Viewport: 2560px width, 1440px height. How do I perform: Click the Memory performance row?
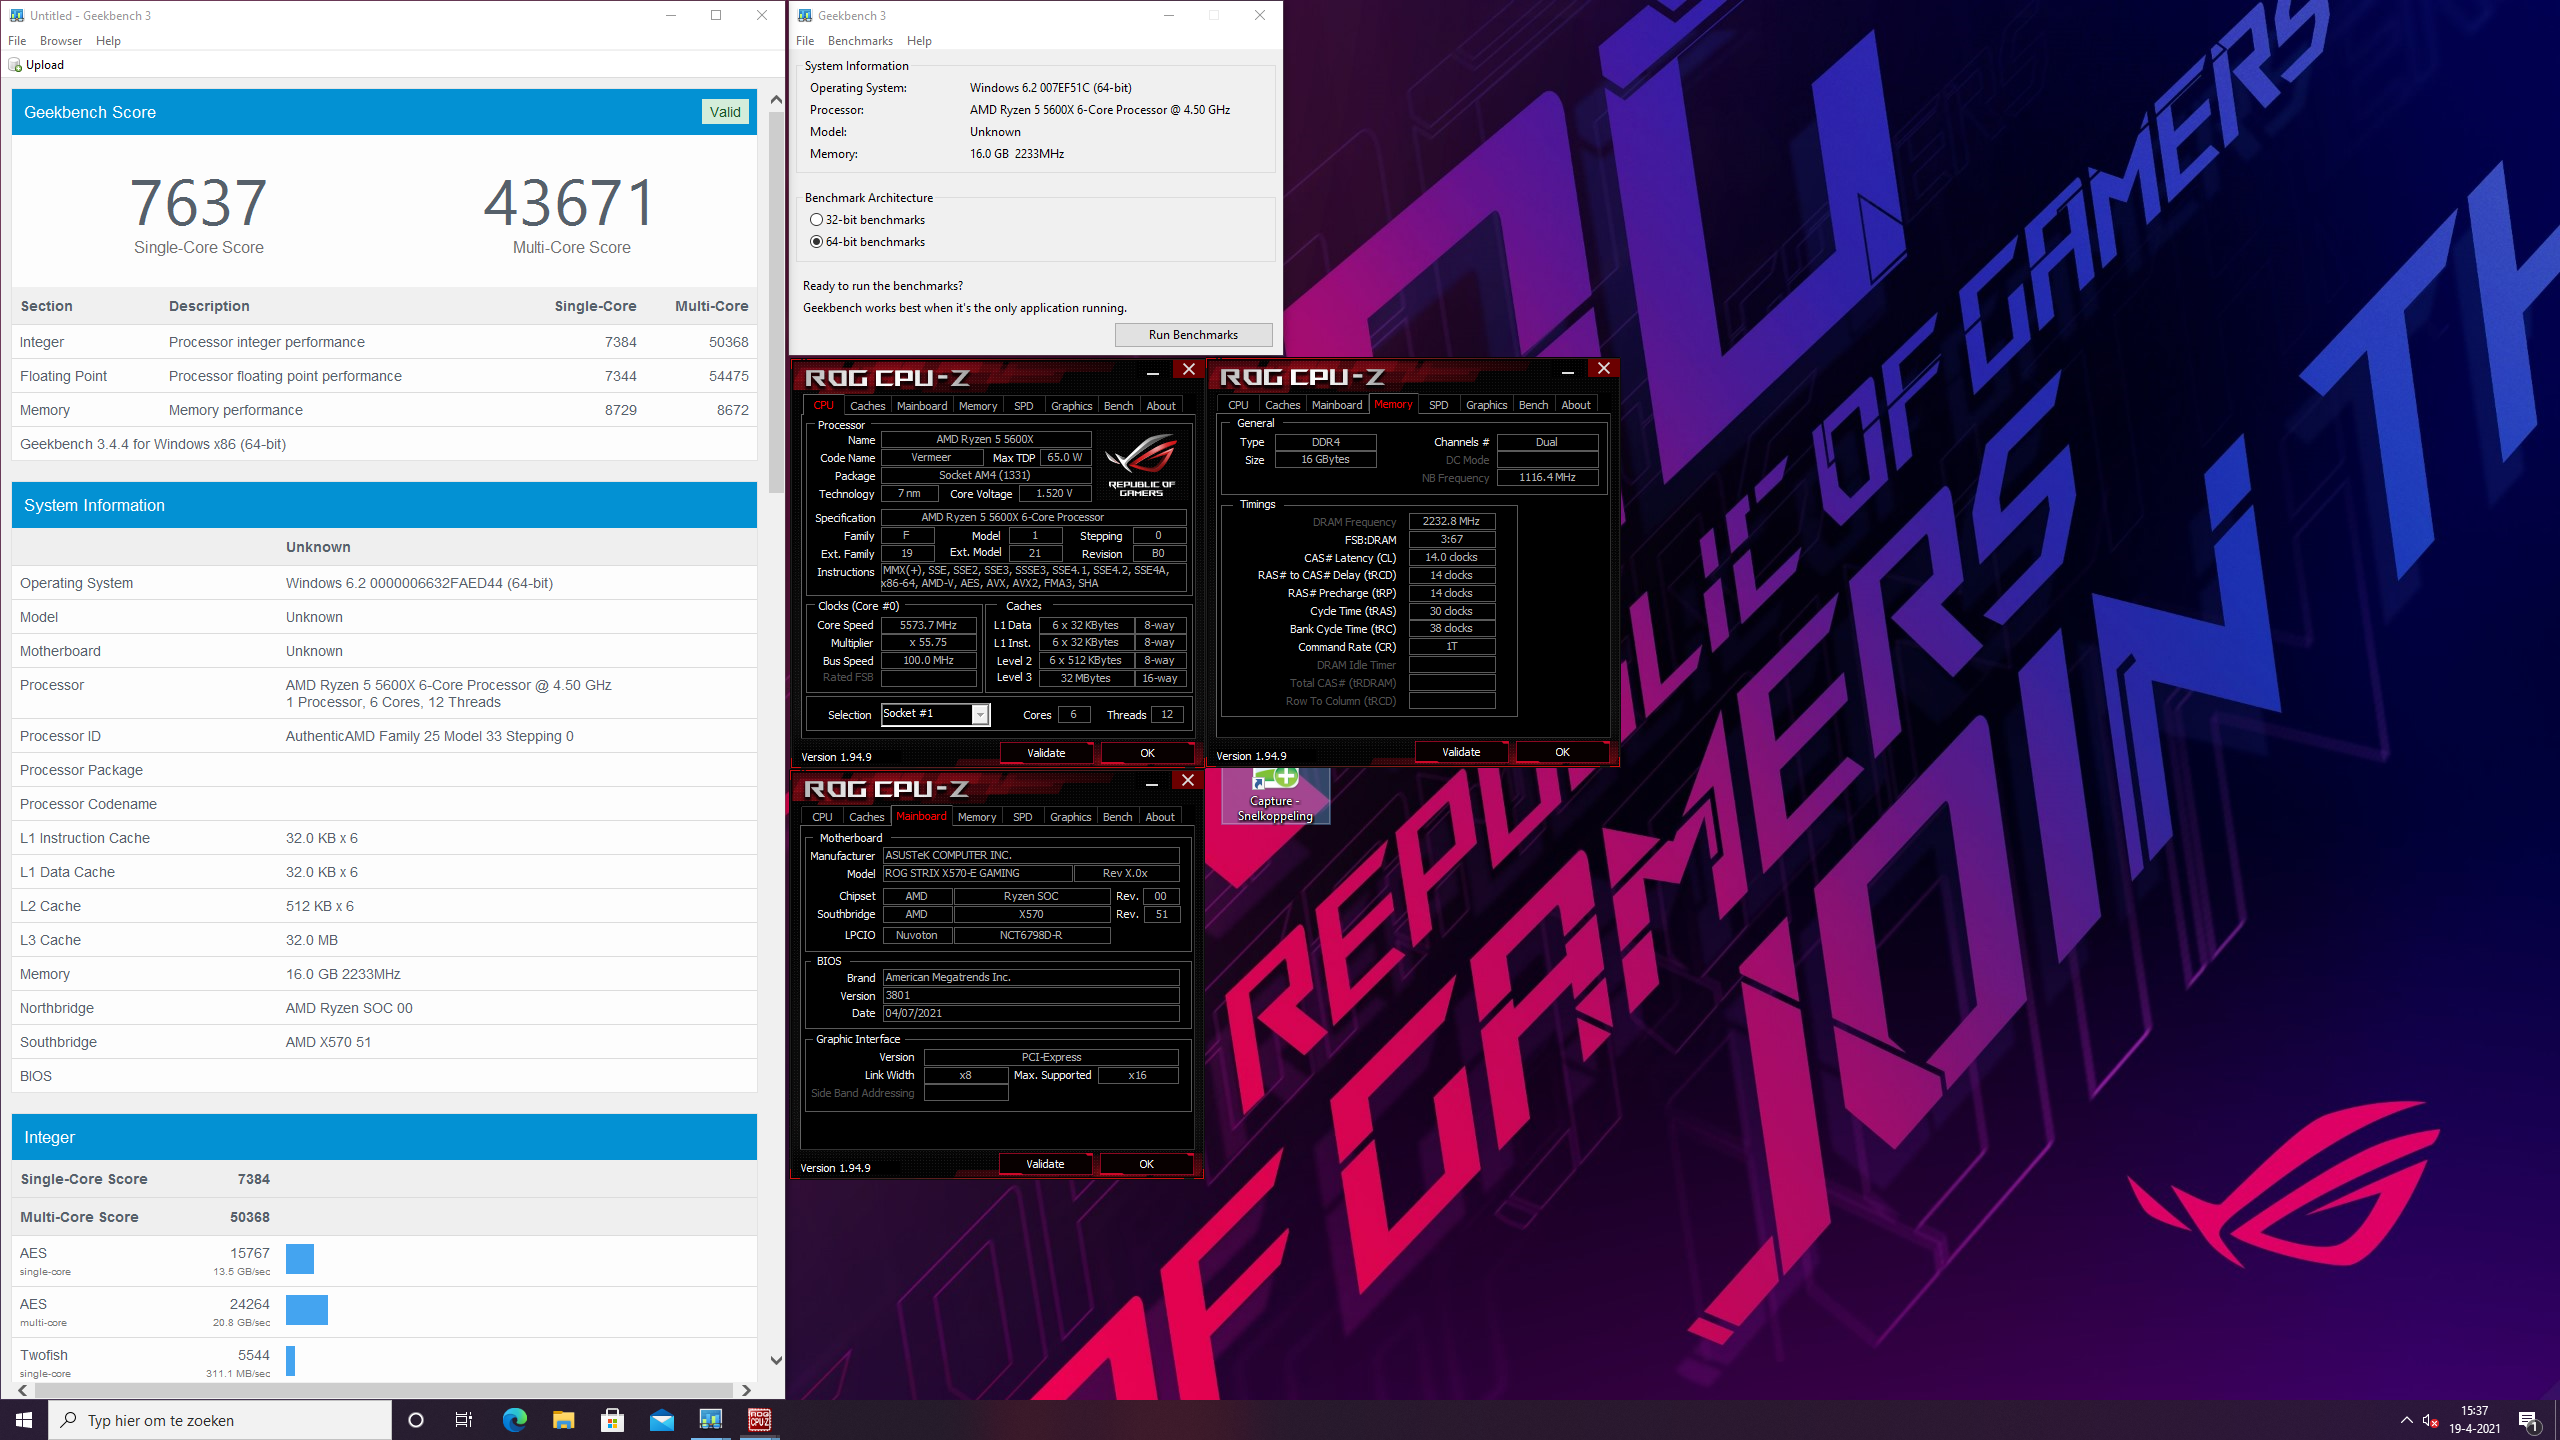(x=384, y=410)
